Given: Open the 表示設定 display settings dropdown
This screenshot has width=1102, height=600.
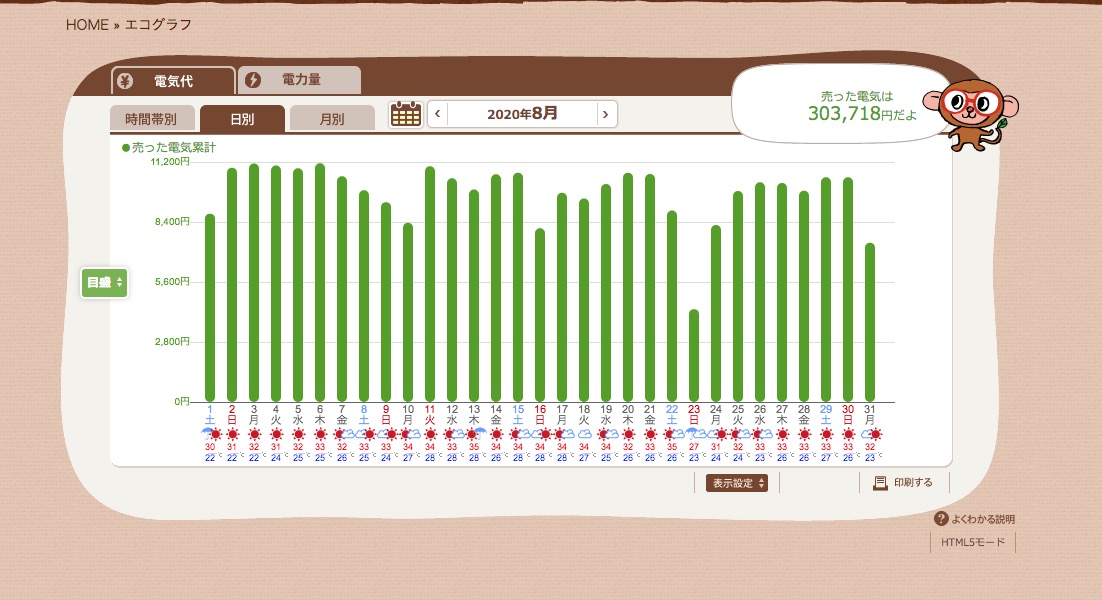Looking at the screenshot, I should click(737, 483).
